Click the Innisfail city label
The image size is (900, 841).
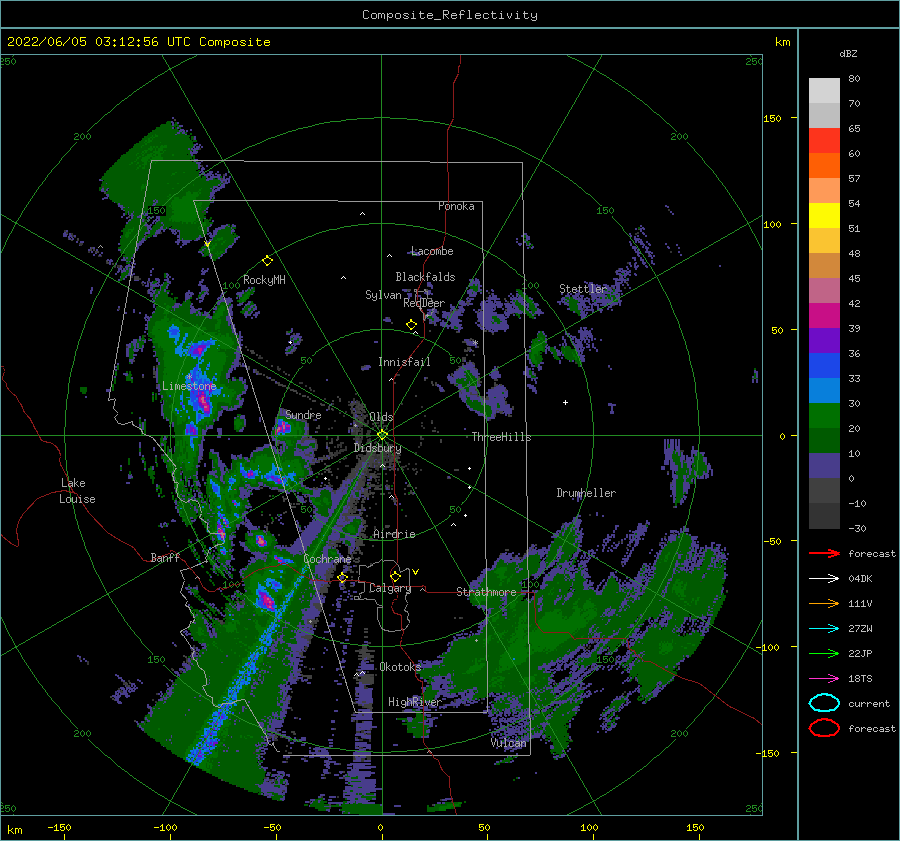coord(404,362)
